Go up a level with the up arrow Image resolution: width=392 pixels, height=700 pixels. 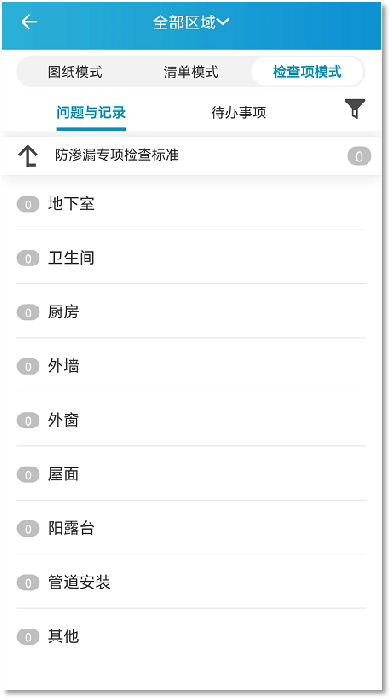pos(28,156)
